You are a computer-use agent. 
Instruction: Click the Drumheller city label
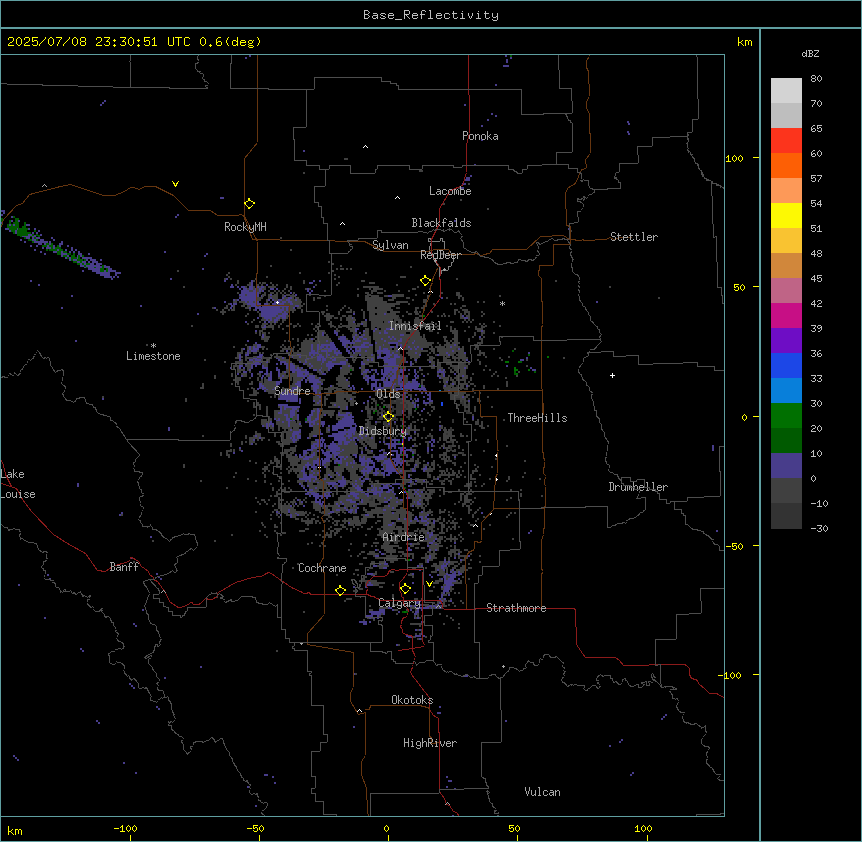pos(638,487)
